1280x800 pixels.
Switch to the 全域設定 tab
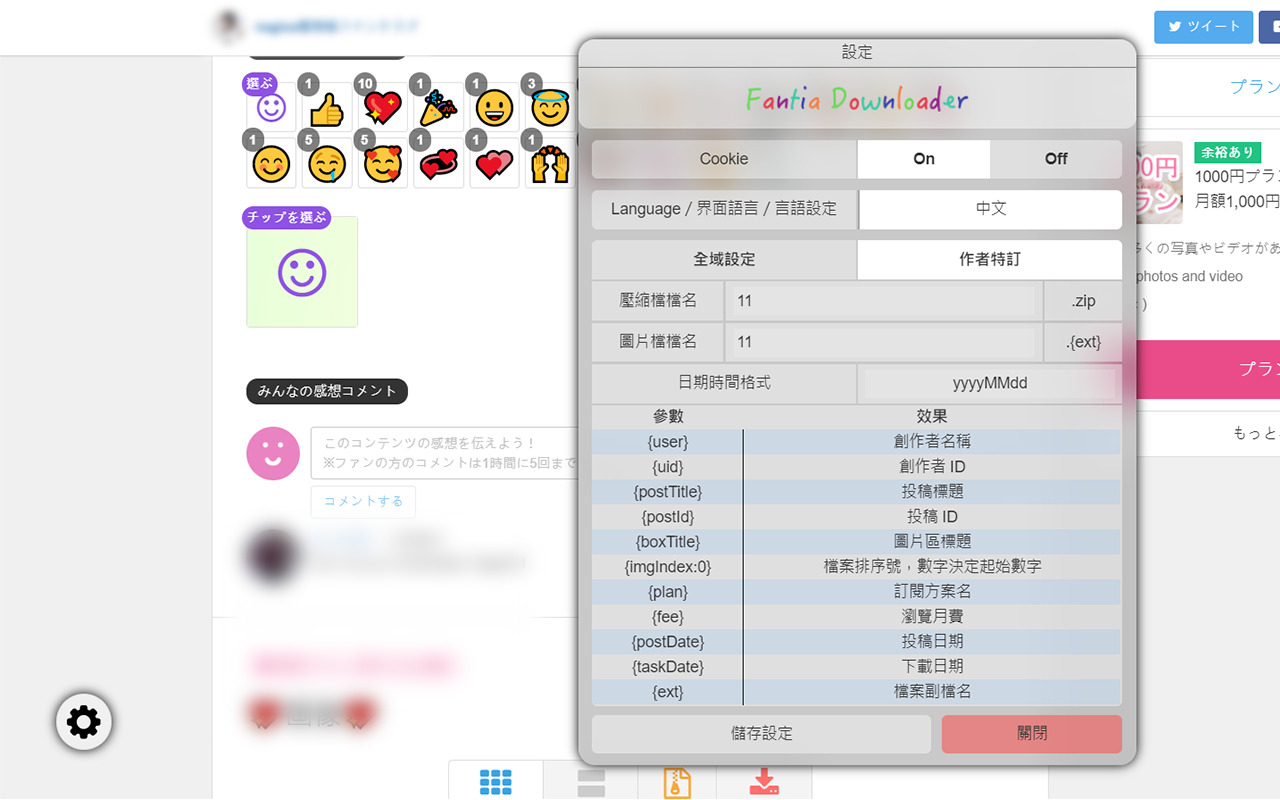tap(724, 260)
